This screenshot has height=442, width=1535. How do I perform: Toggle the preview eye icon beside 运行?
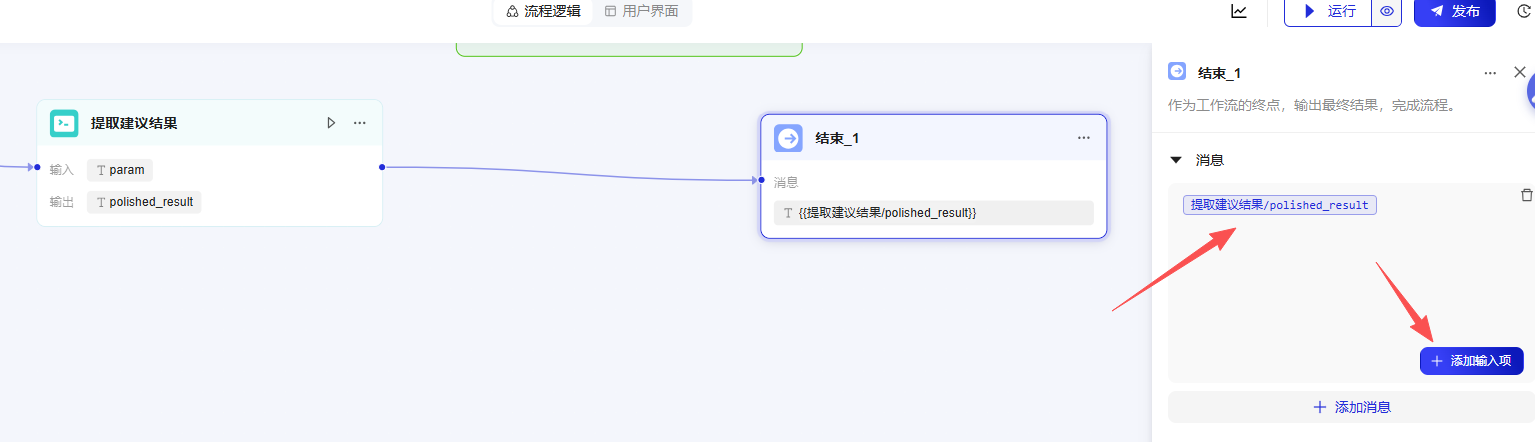tap(1386, 12)
